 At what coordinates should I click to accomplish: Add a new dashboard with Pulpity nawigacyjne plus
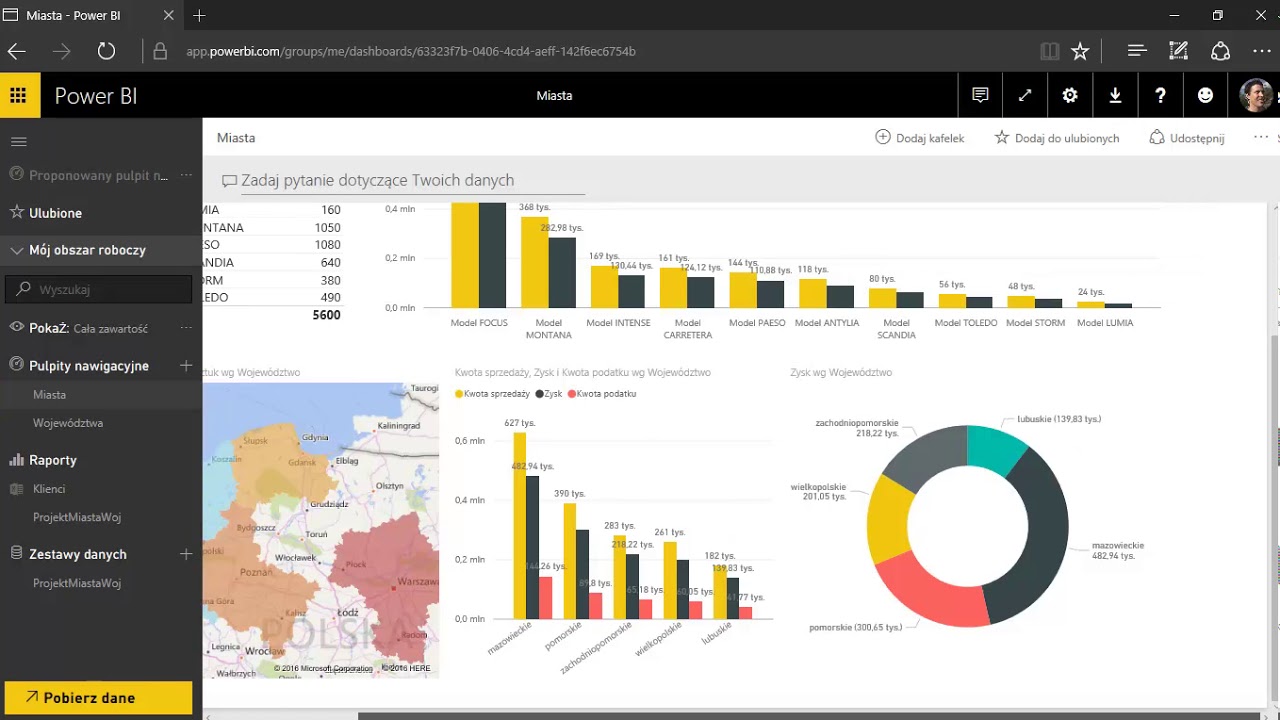186,366
